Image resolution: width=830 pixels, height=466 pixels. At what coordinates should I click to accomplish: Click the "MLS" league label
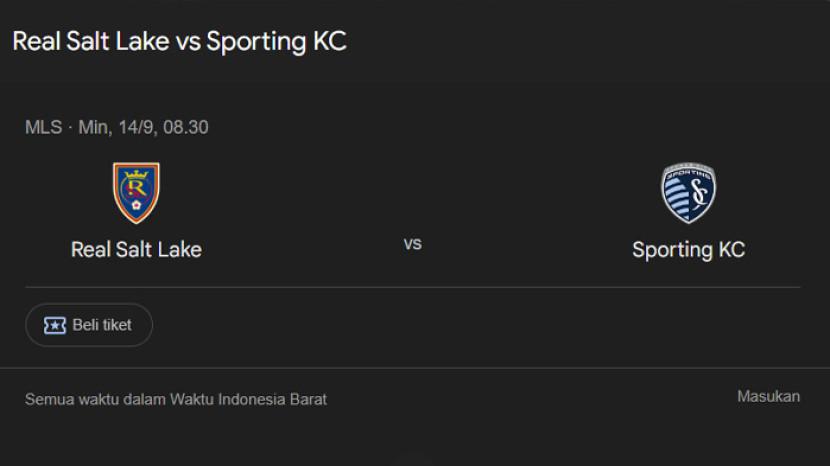coord(43,127)
